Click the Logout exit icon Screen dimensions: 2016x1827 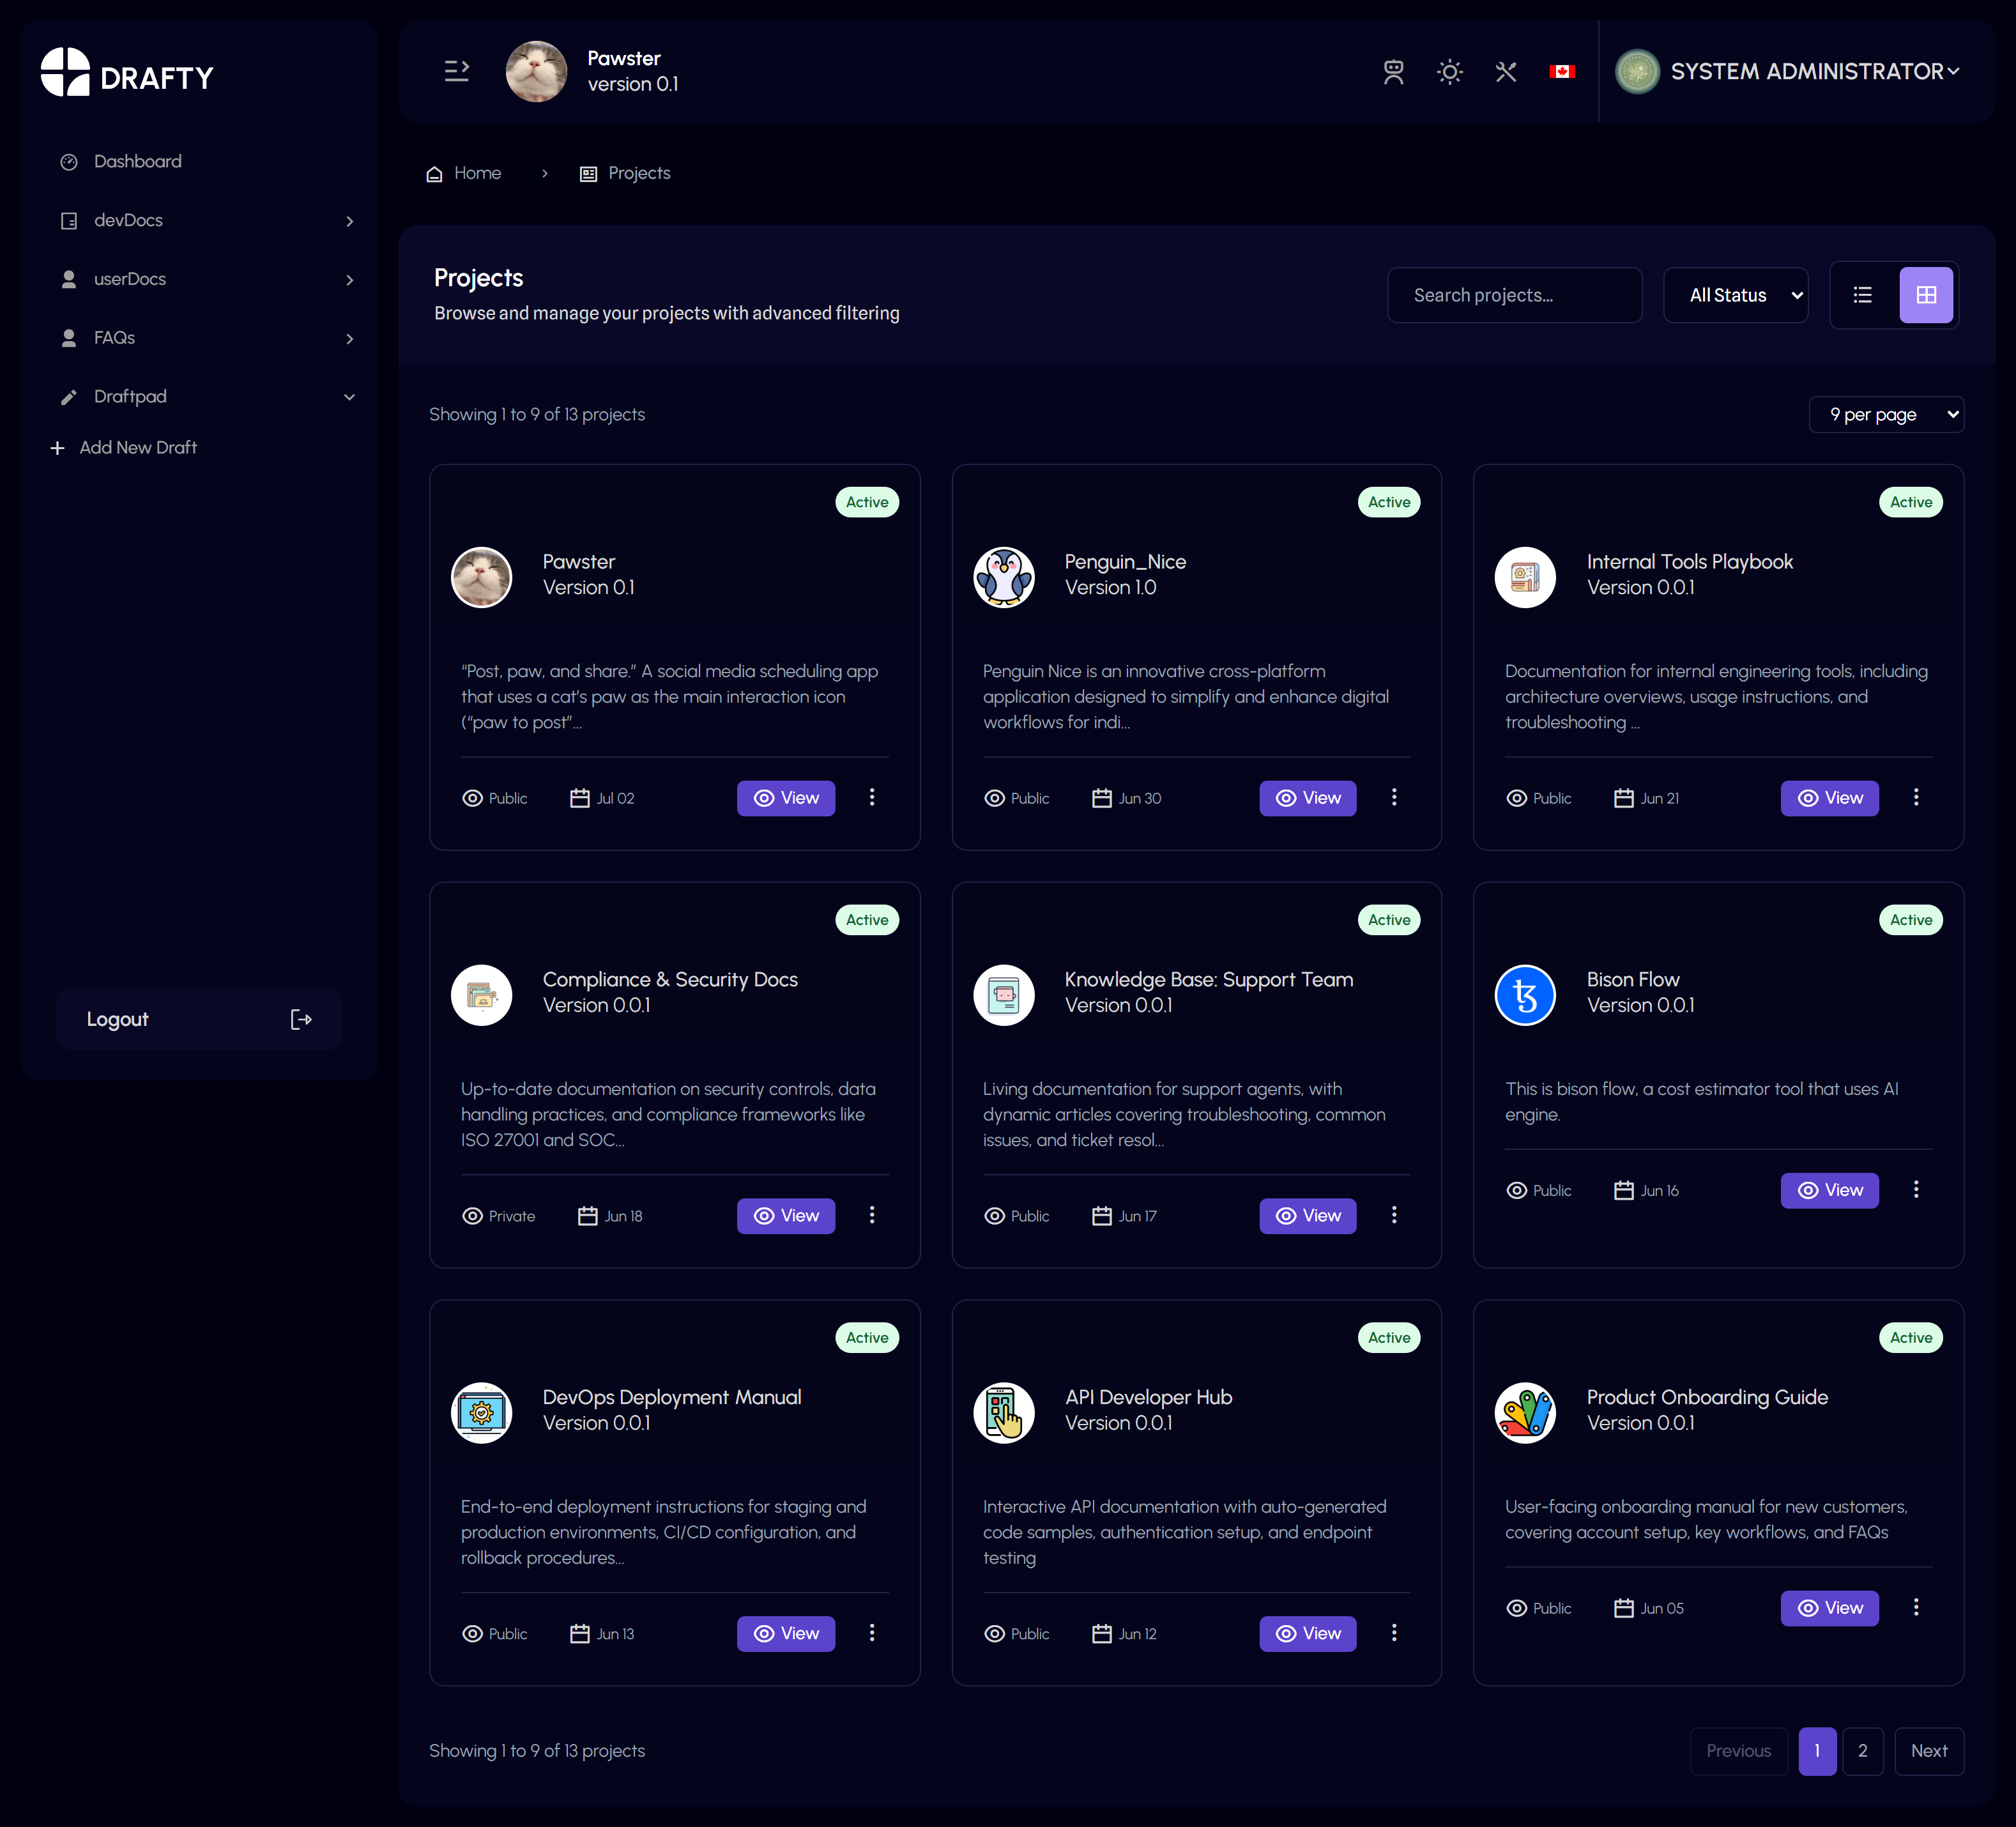click(x=301, y=1019)
